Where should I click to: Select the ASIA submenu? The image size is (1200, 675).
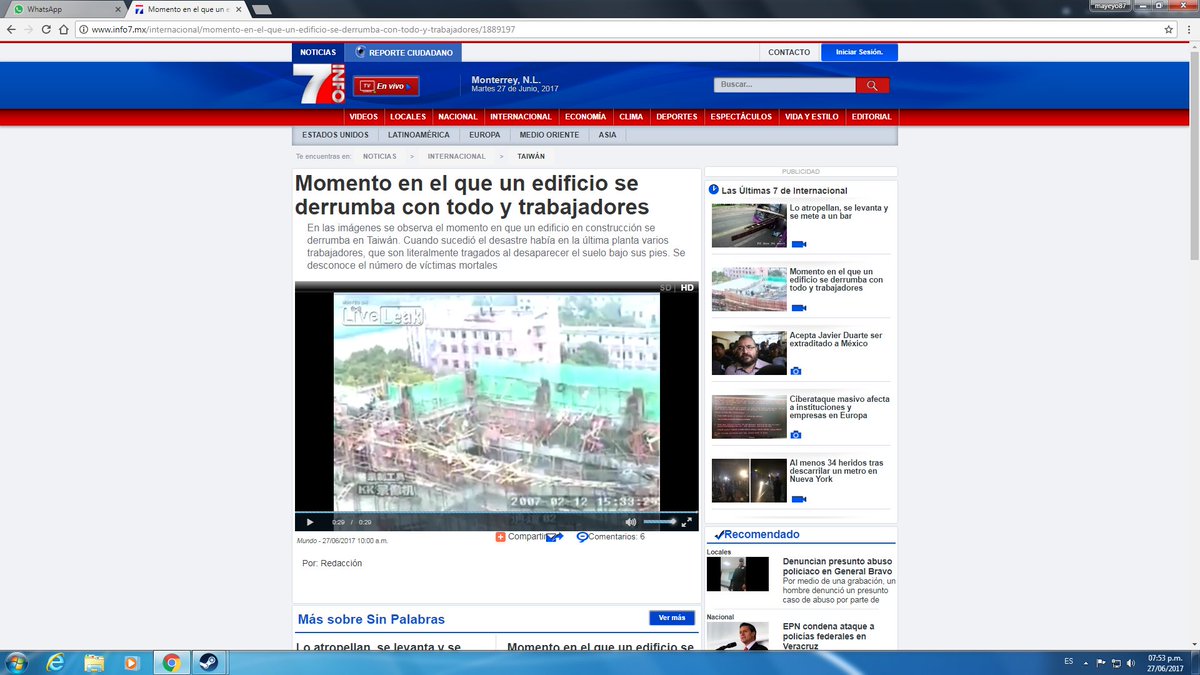608,135
